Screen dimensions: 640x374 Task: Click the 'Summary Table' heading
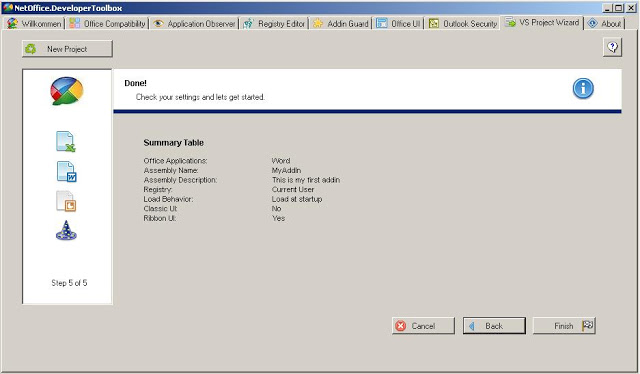pos(173,142)
